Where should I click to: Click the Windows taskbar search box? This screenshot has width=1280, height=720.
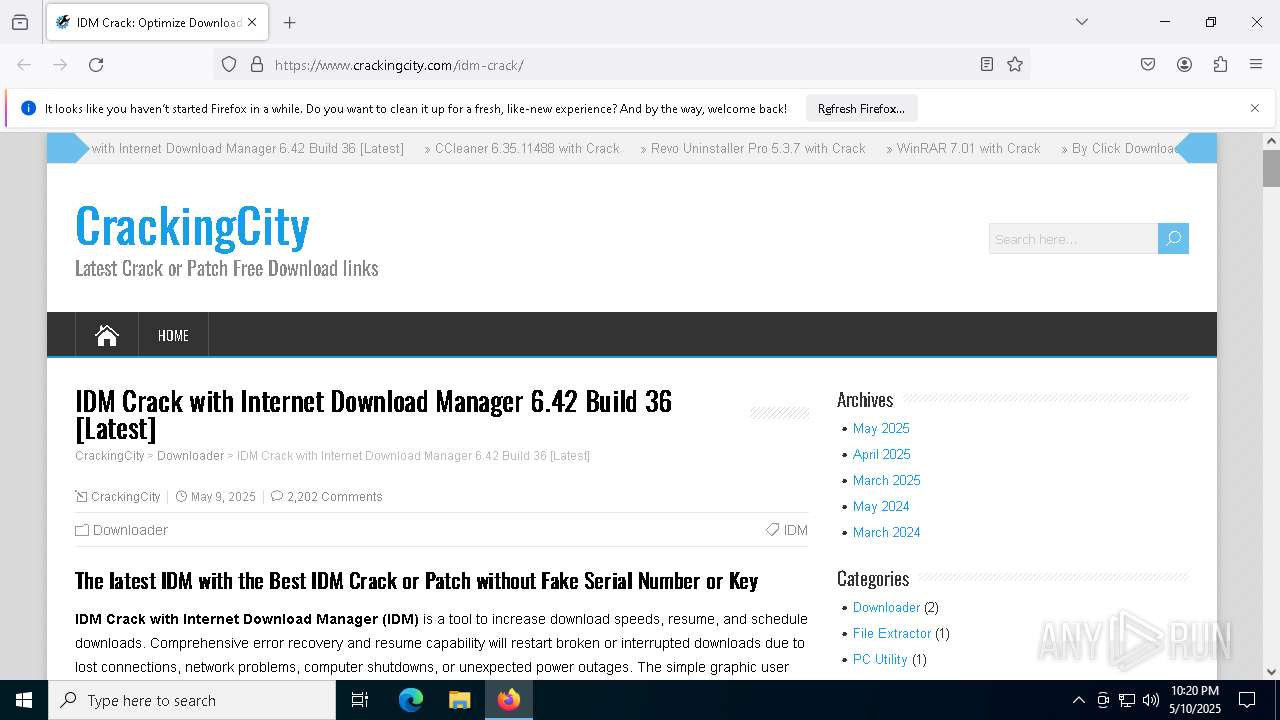point(192,700)
